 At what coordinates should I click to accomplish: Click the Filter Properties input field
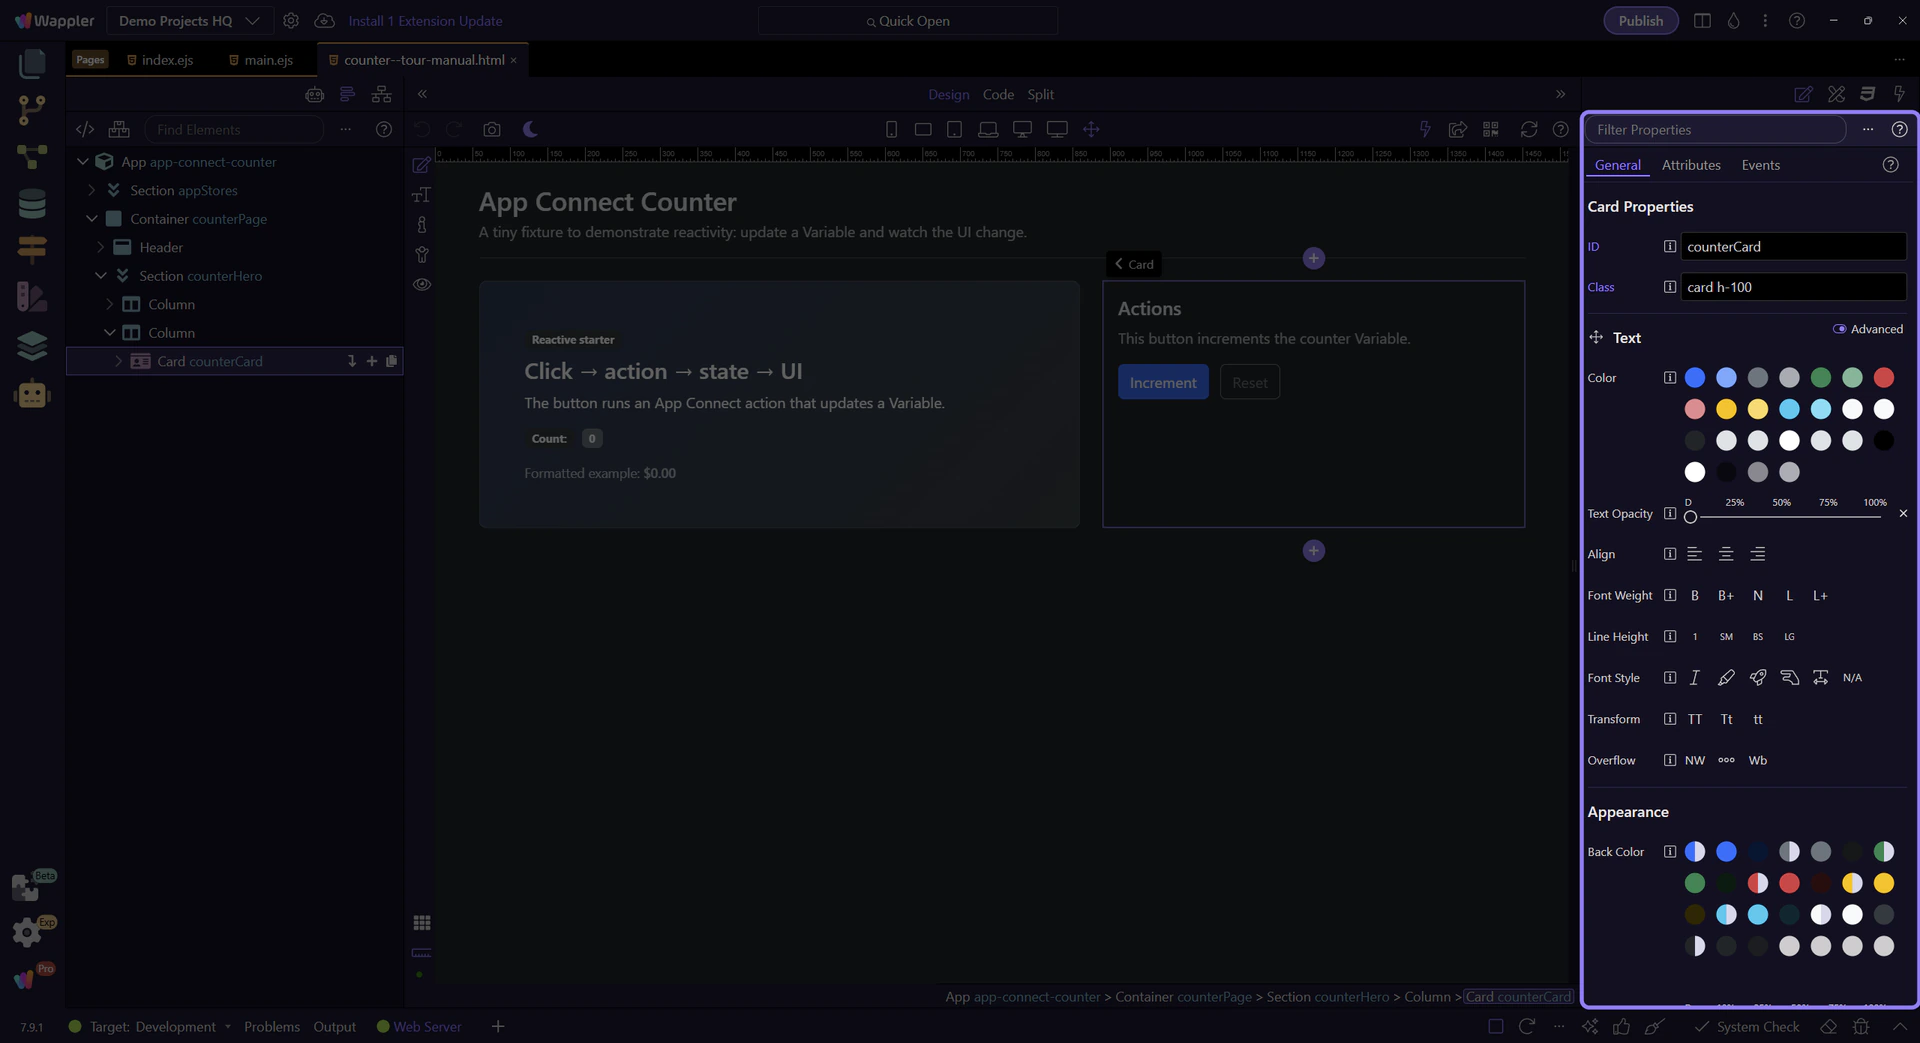[1714, 130]
